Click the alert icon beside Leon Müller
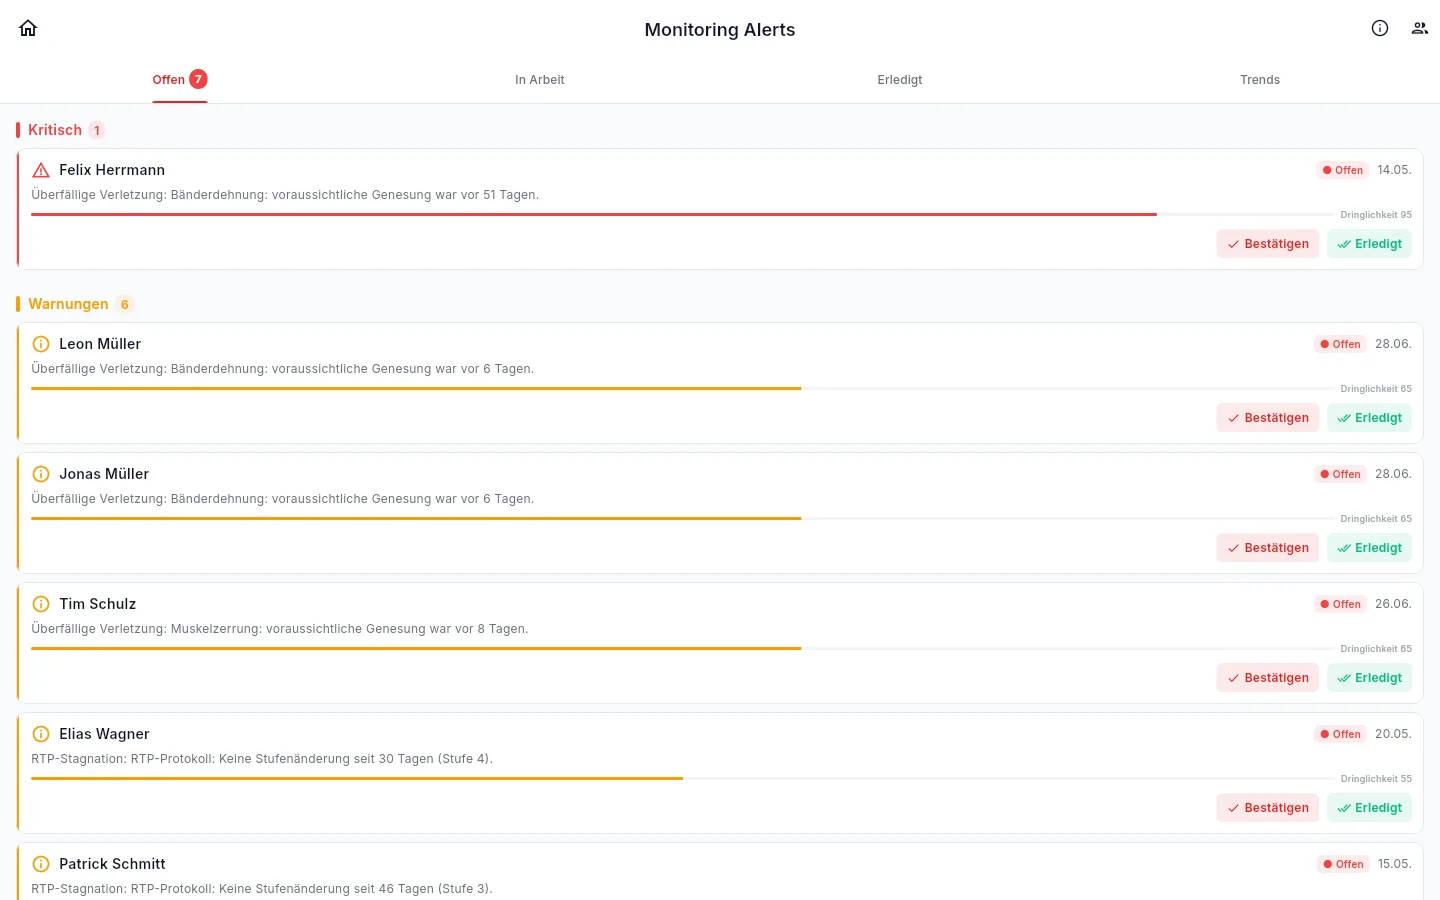This screenshot has height=900, width=1440. 41,344
